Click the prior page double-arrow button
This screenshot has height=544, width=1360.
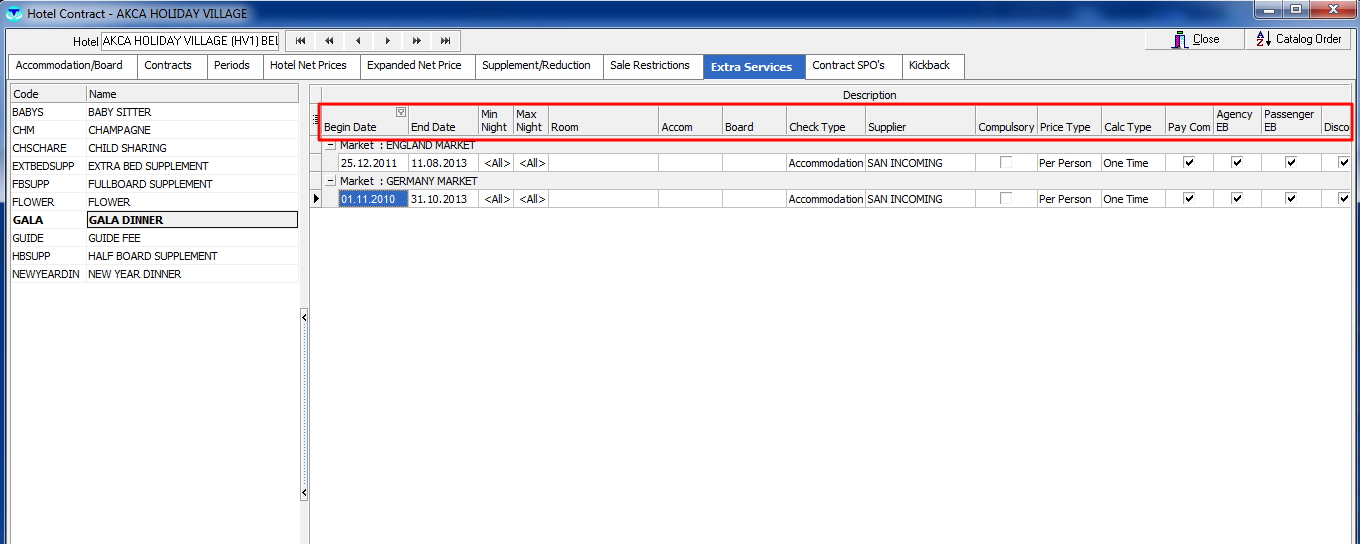(x=329, y=41)
